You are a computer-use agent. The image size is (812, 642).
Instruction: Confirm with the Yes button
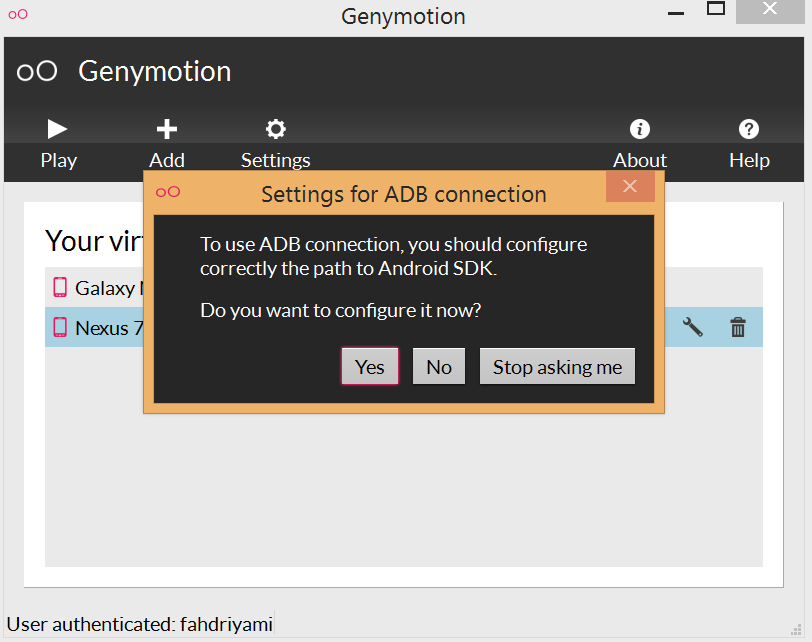[x=369, y=367]
